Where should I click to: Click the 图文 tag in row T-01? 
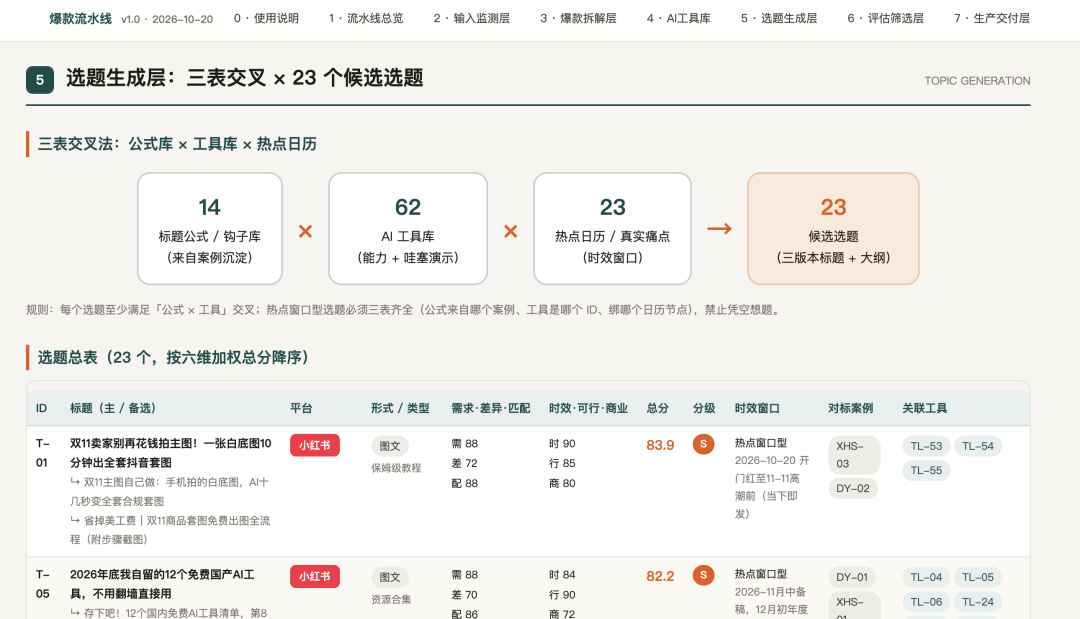[390, 446]
